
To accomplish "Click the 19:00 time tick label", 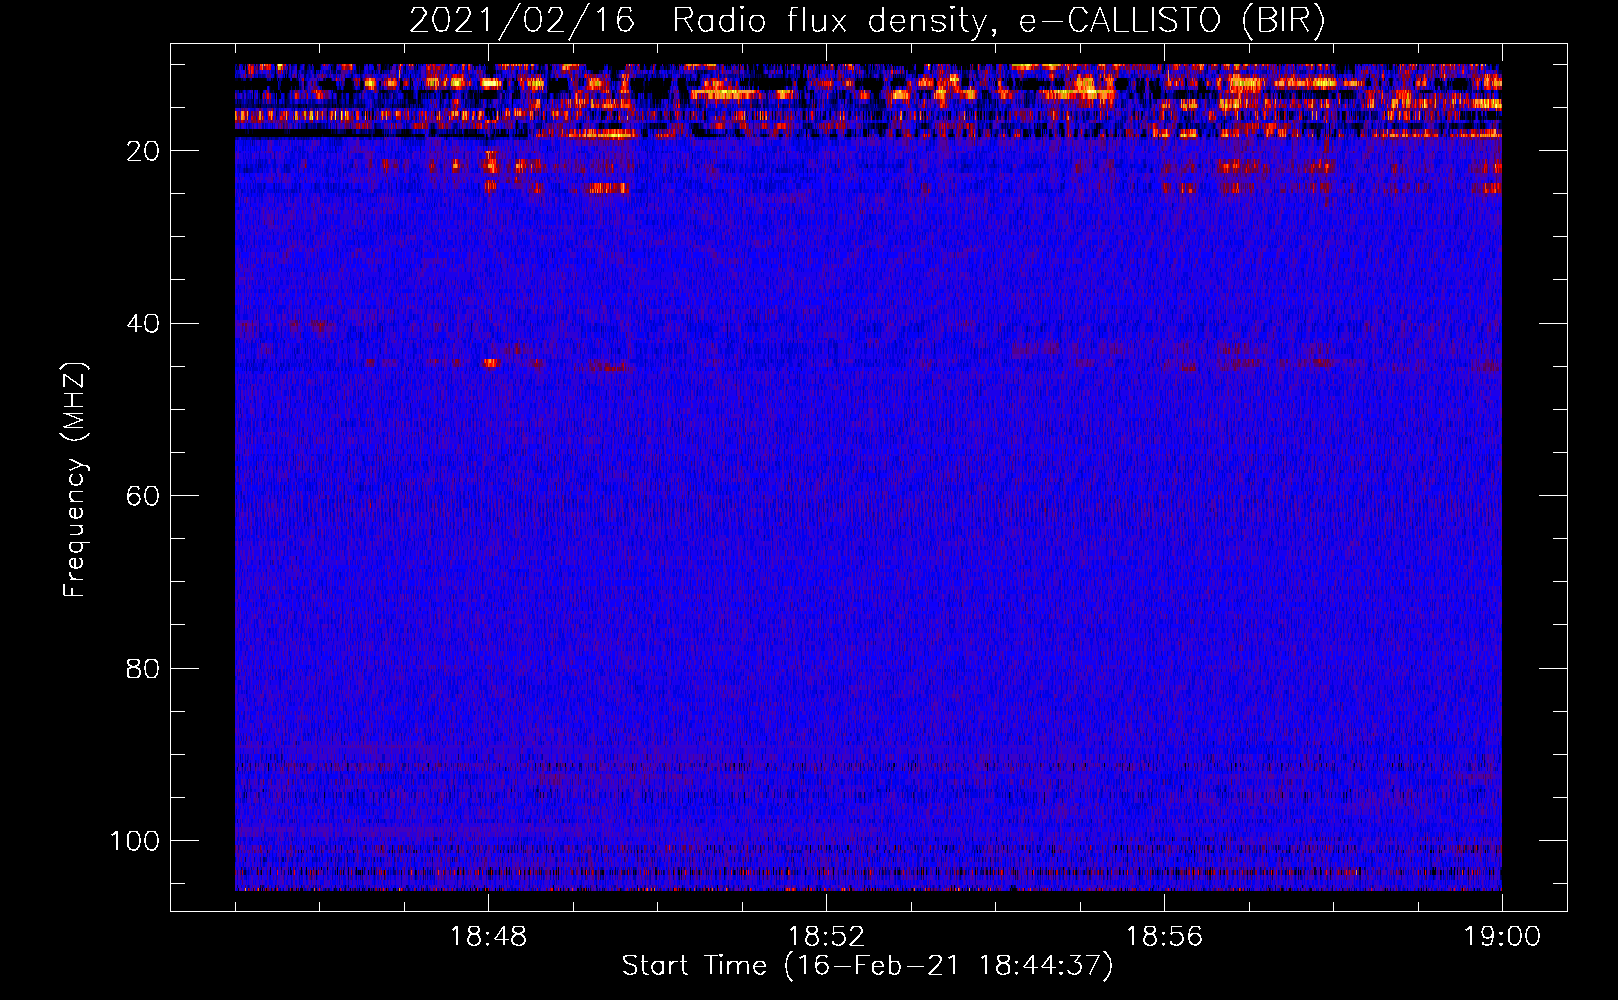I will point(1502,937).
